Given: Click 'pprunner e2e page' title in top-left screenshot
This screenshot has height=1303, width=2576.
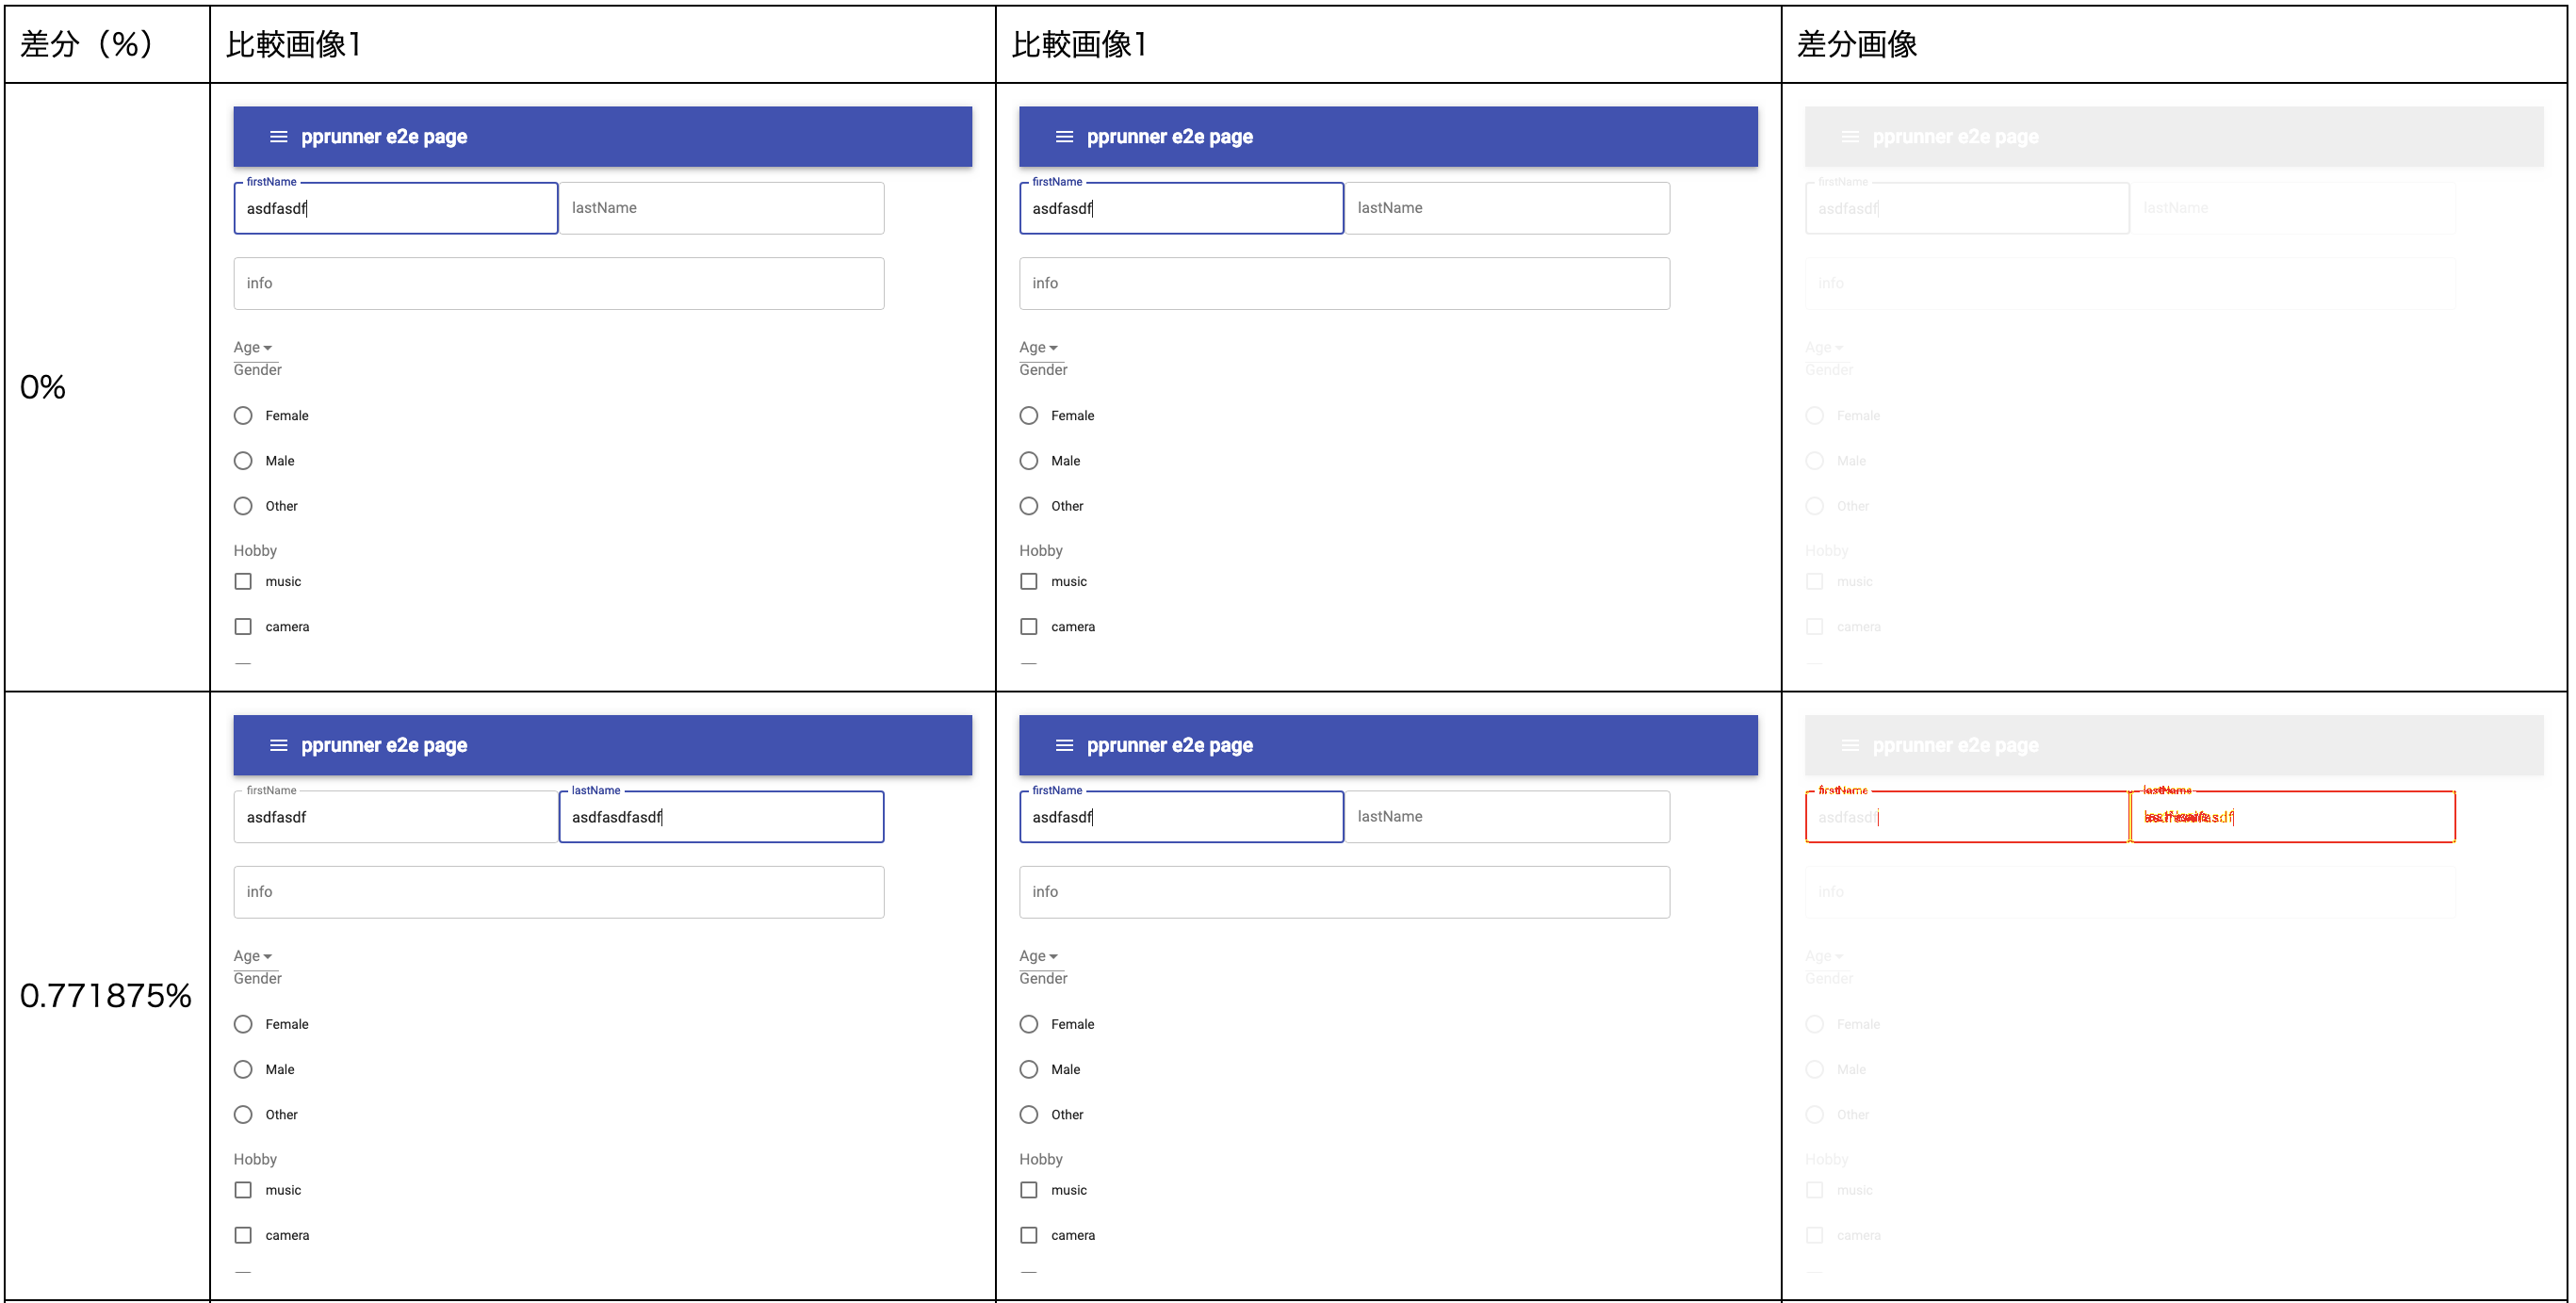Looking at the screenshot, I should [x=384, y=137].
